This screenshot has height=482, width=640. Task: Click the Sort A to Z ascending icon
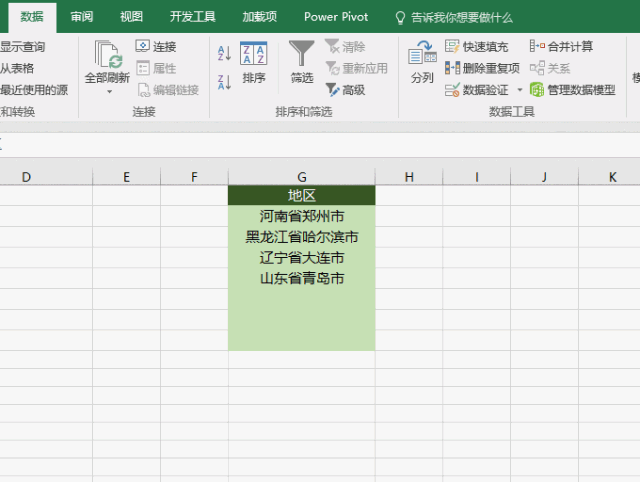click(x=224, y=53)
